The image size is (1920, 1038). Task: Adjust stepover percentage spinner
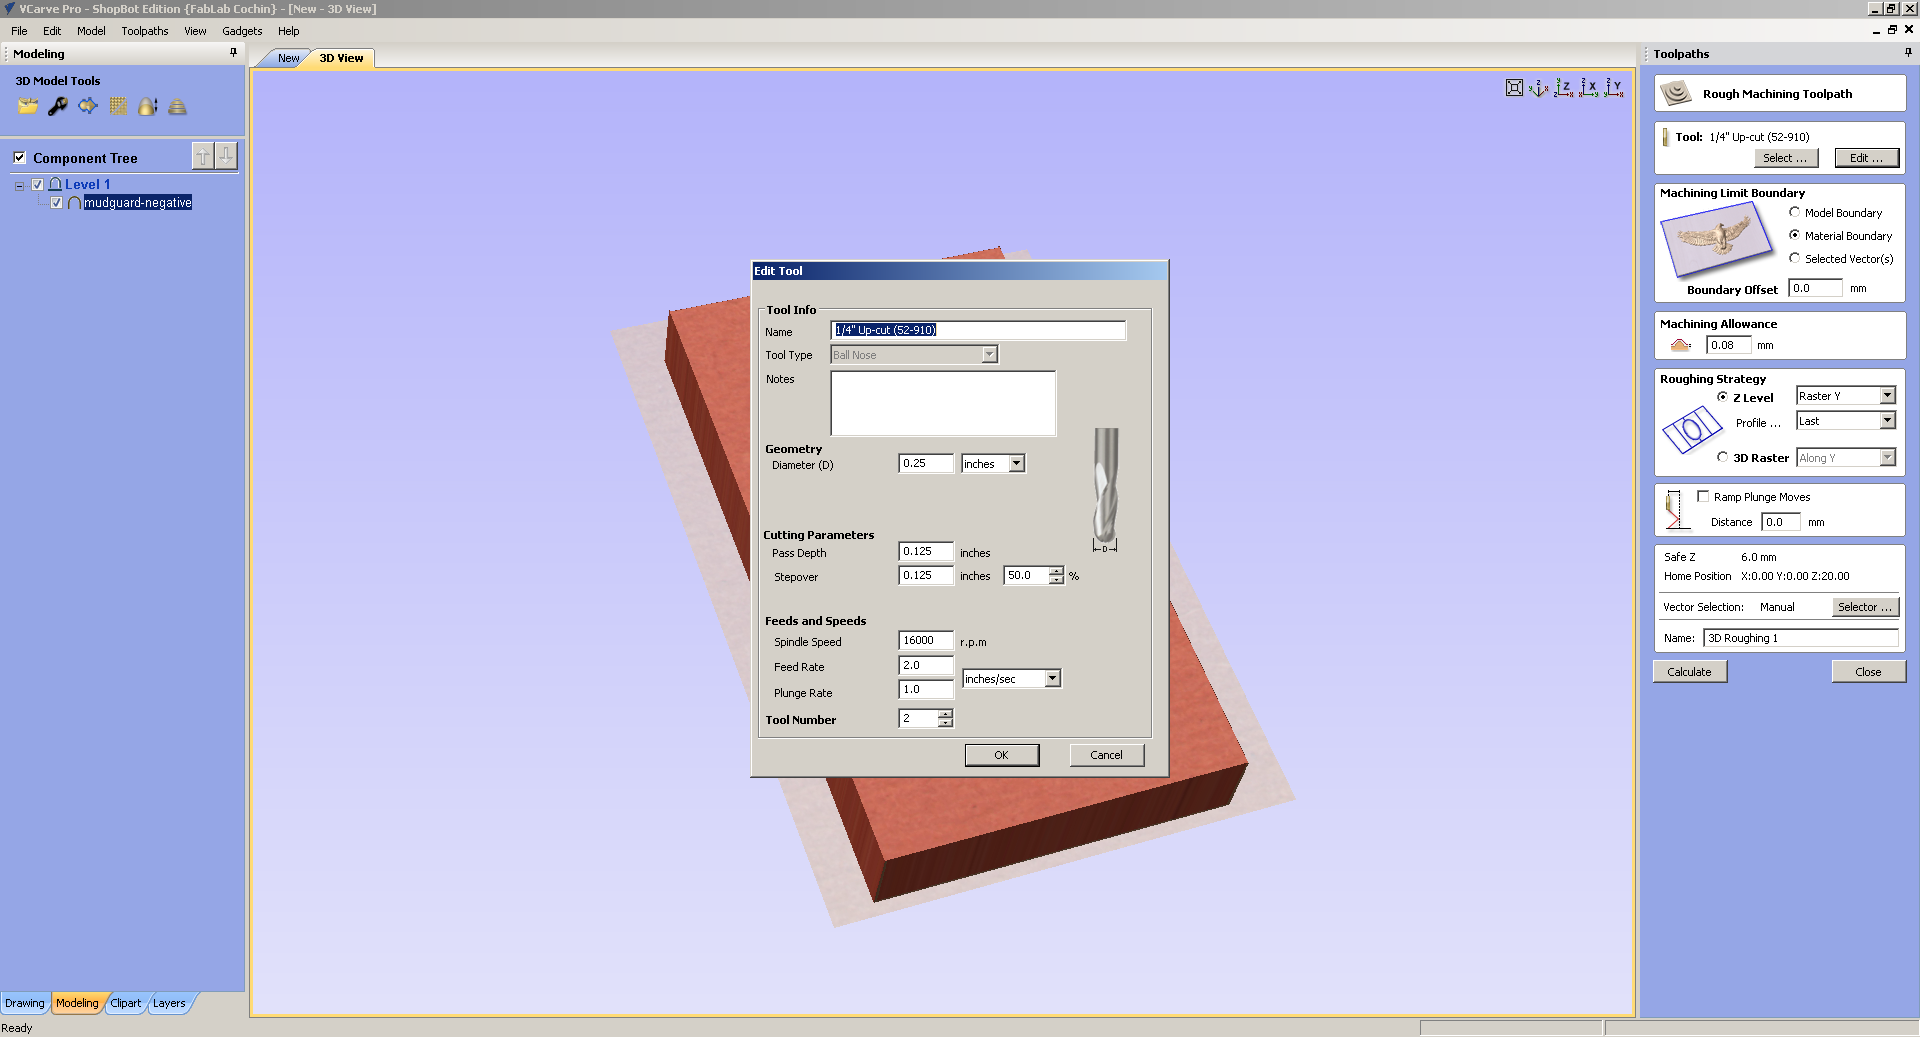pyautogui.click(x=1056, y=576)
